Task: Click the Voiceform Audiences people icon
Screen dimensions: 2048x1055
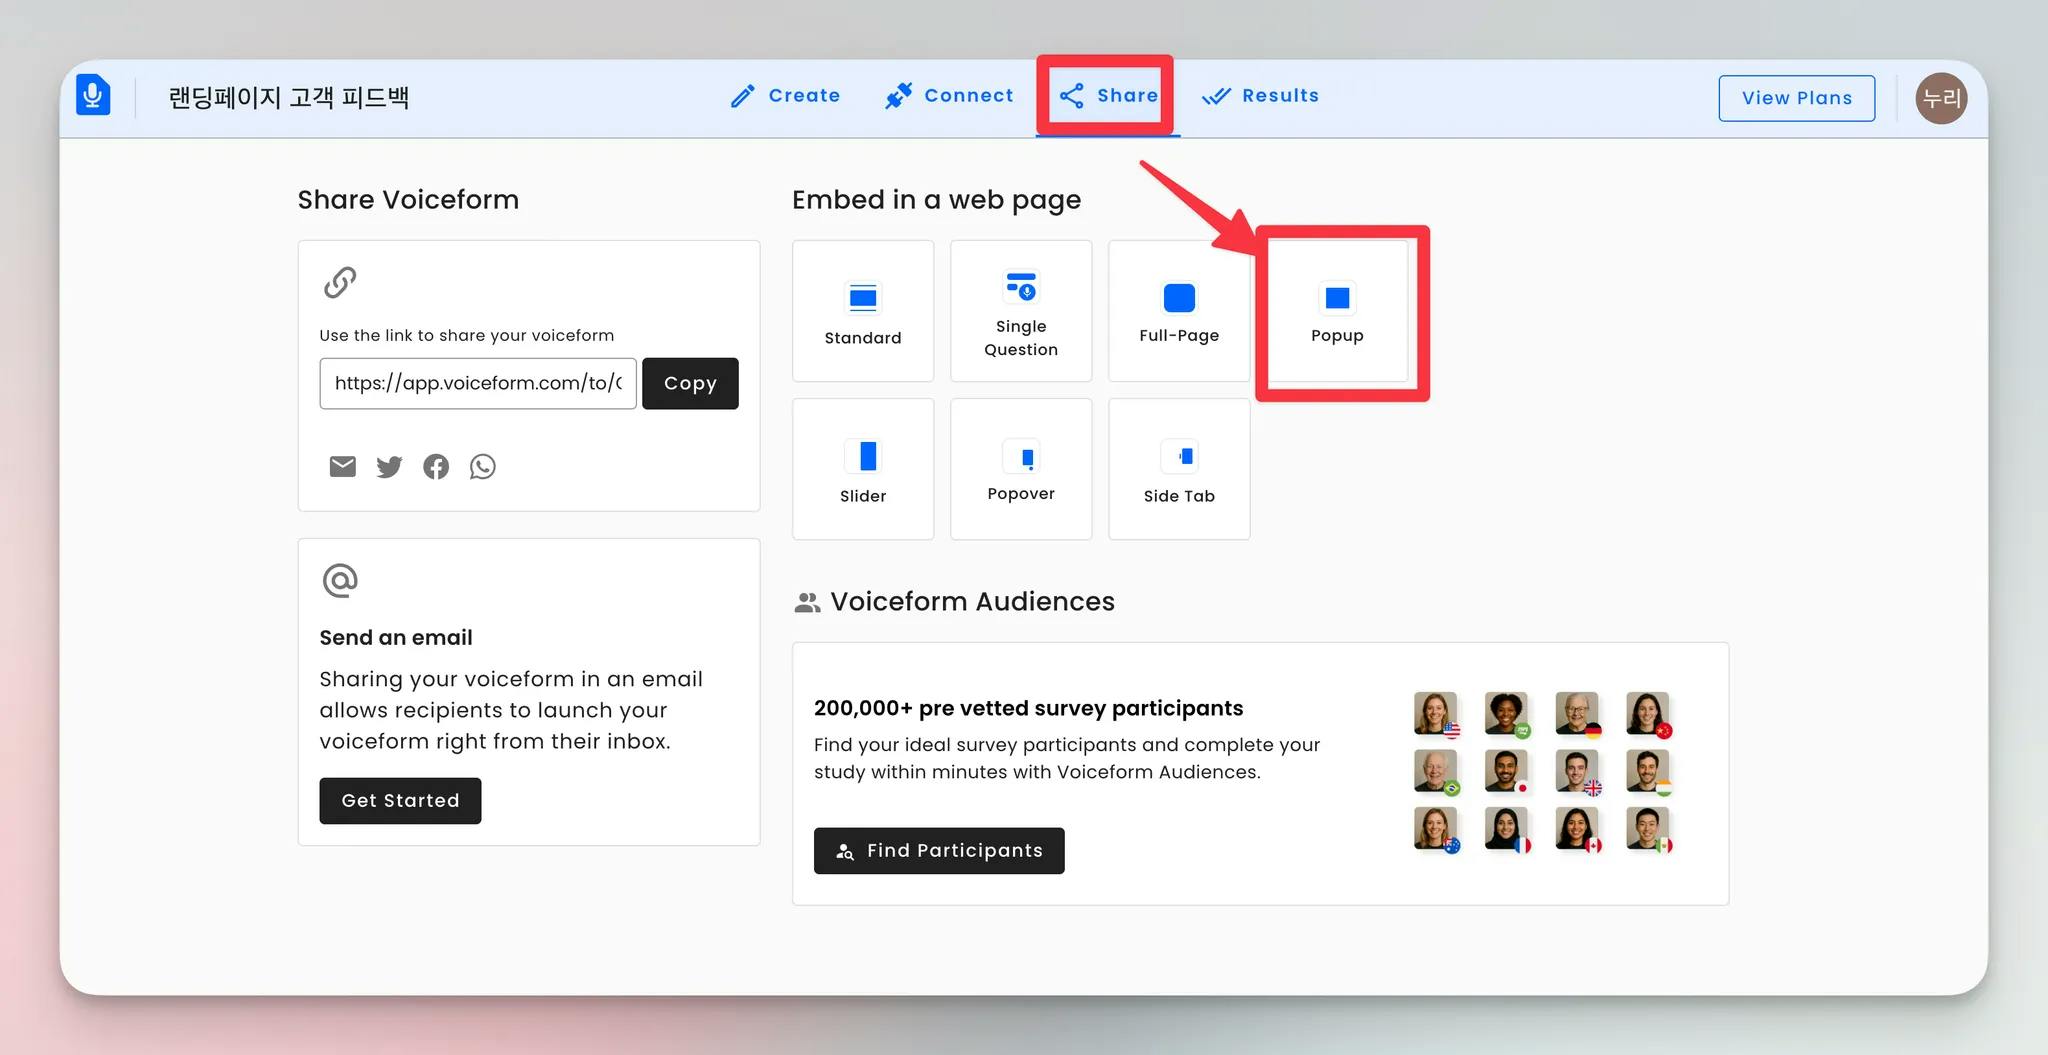Action: [807, 602]
